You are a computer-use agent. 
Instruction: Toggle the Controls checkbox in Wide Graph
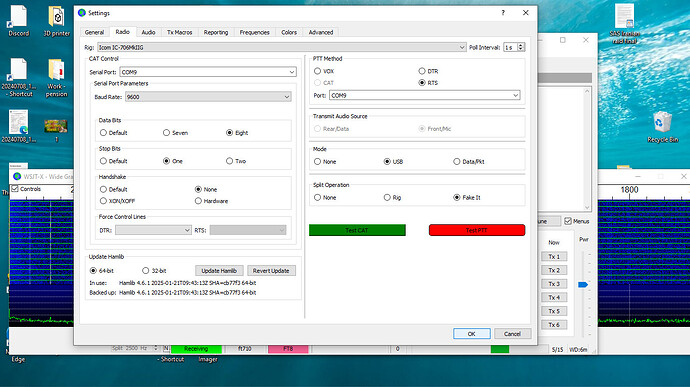[x=15, y=189]
